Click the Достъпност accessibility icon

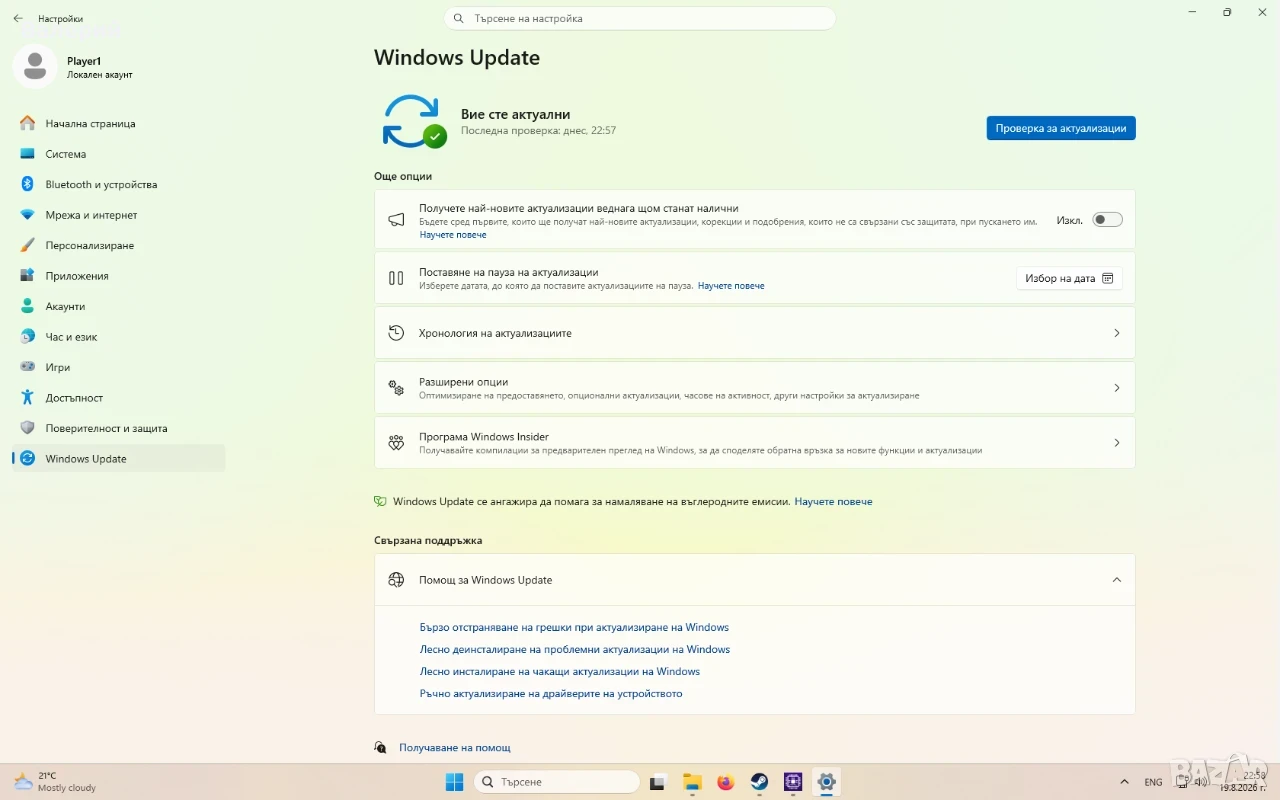tap(27, 398)
